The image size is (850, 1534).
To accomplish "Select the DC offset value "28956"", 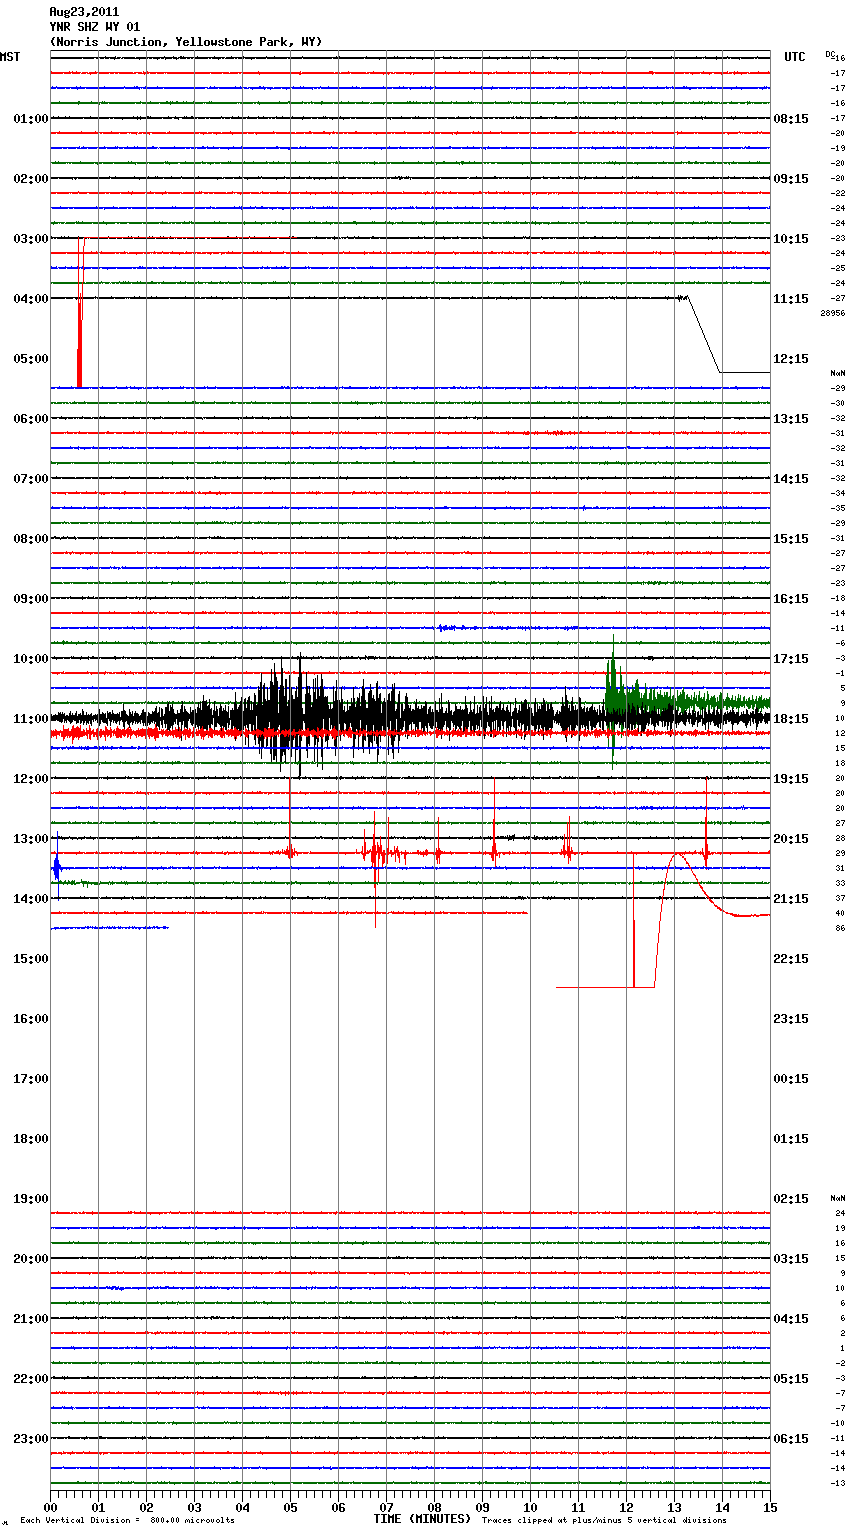I will click(833, 313).
